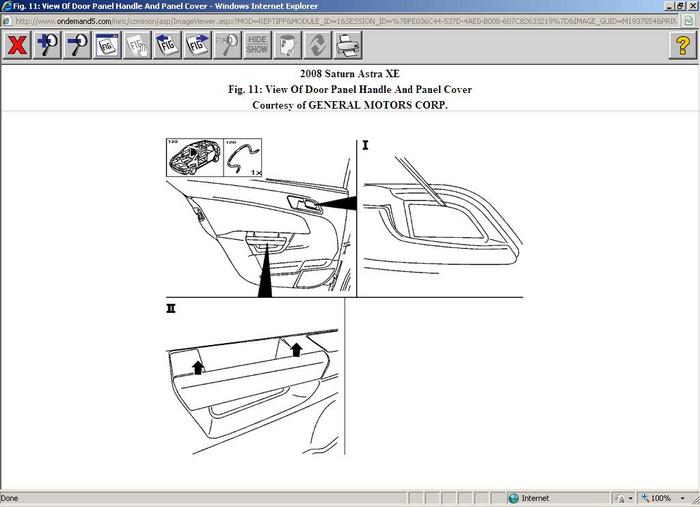Screen dimensions: 700x507
Task: Click the size grip at status bar corner
Action: click(x=696, y=500)
